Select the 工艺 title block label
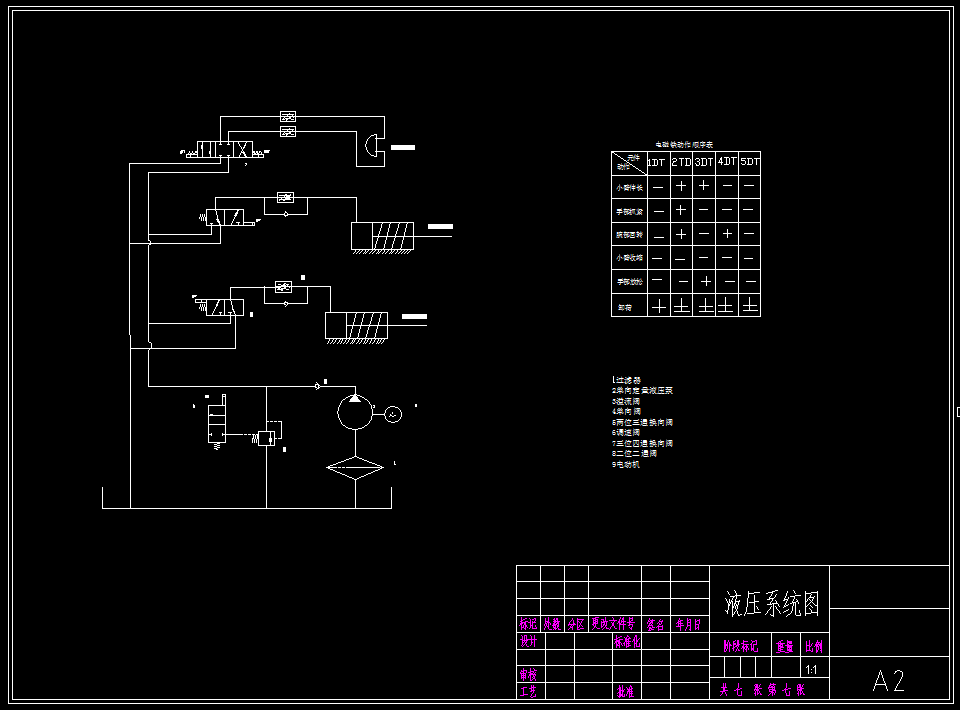This screenshot has width=960, height=710. pos(528,691)
